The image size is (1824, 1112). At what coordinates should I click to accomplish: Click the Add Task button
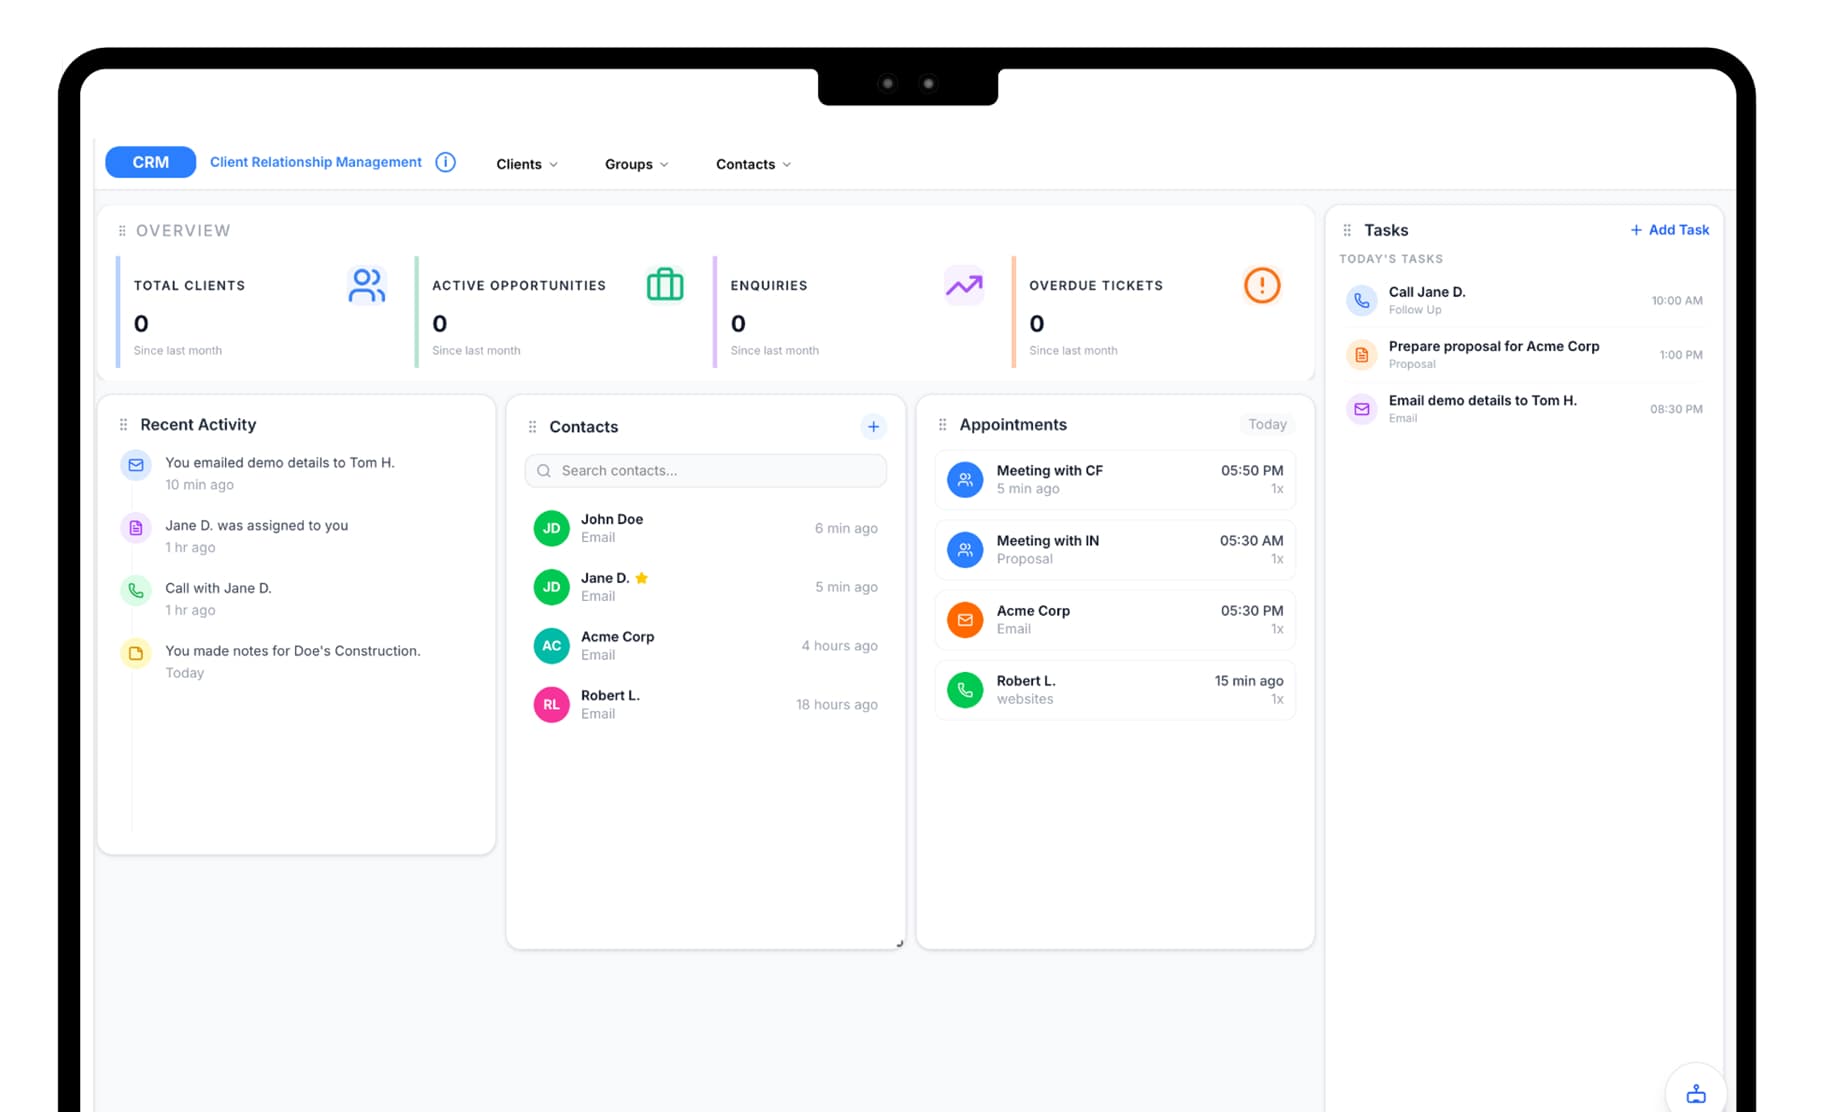click(x=1669, y=230)
